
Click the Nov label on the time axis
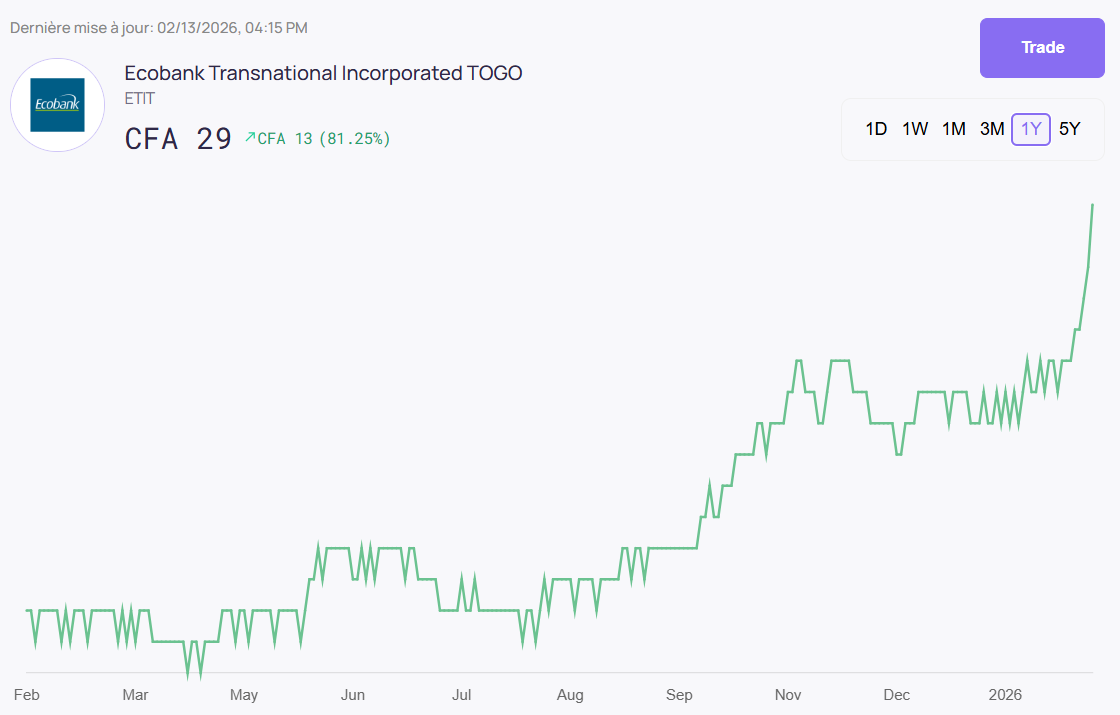click(x=788, y=695)
